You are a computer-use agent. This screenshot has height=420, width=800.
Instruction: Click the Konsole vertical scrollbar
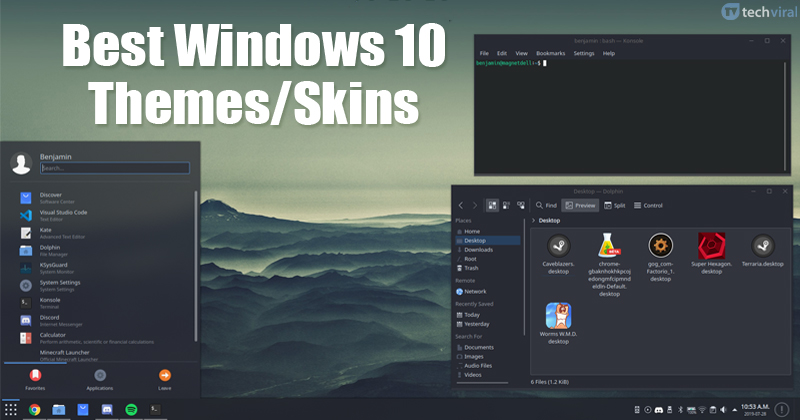click(785, 116)
